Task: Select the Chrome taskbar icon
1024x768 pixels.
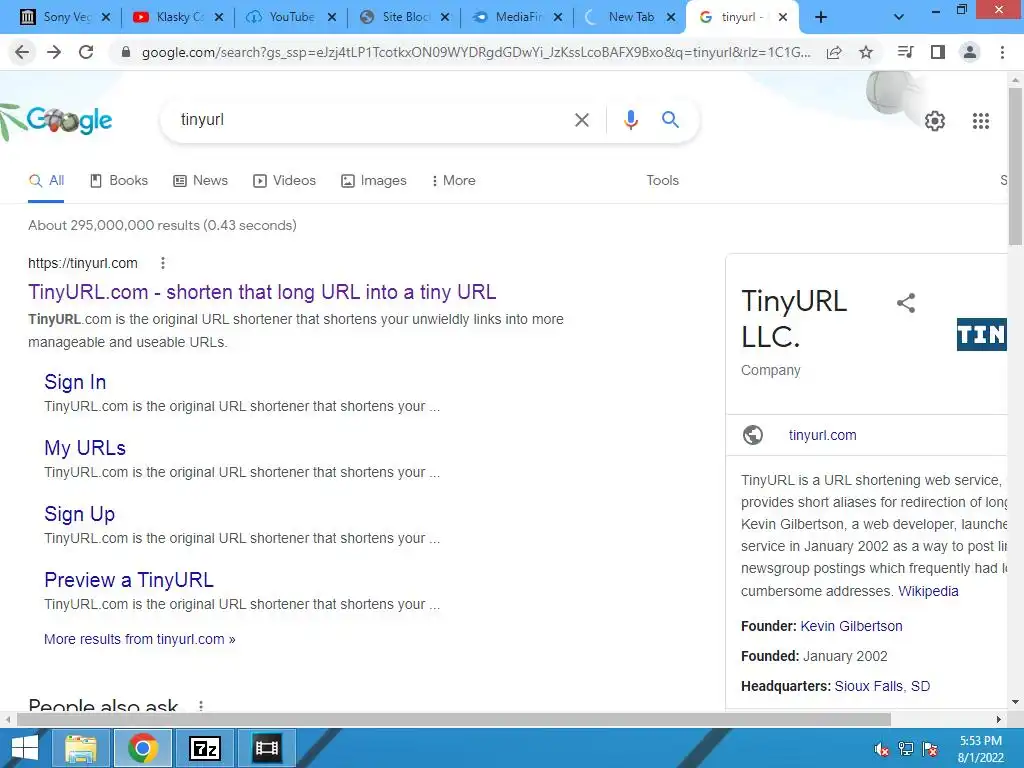Action: 143,748
